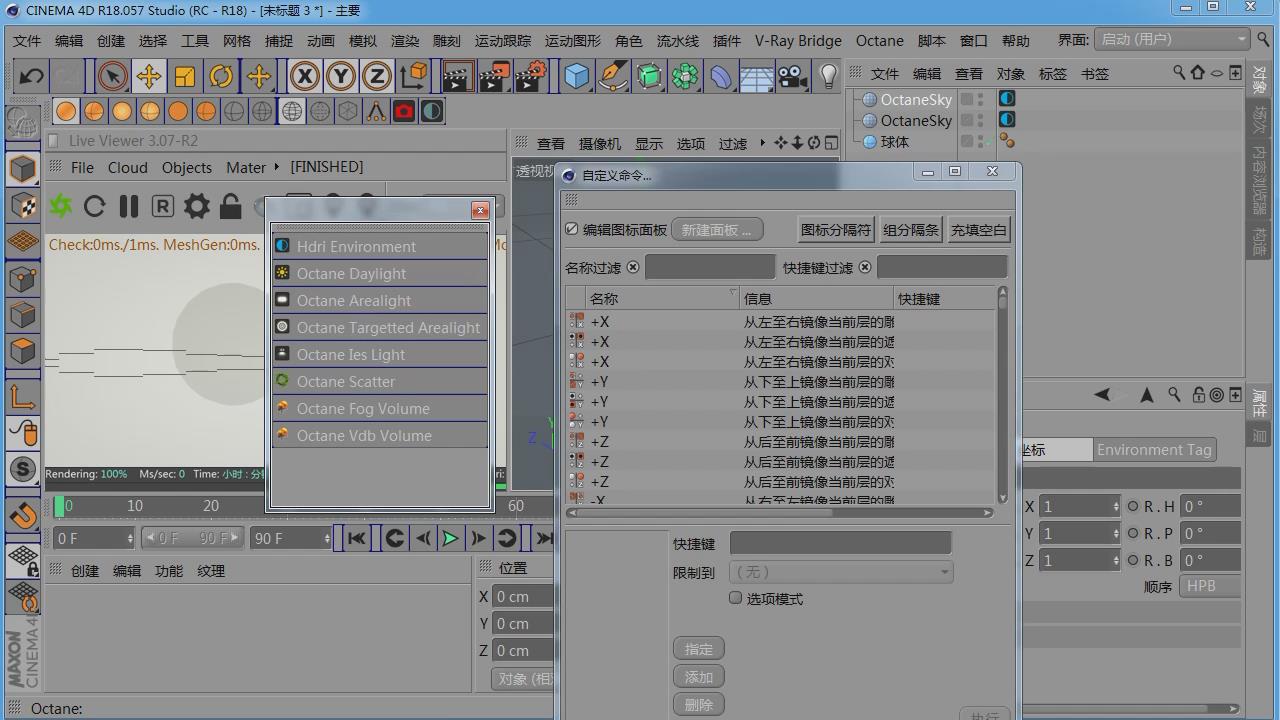Open the Pen spline tool
This screenshot has height=720, width=1280.
point(613,76)
